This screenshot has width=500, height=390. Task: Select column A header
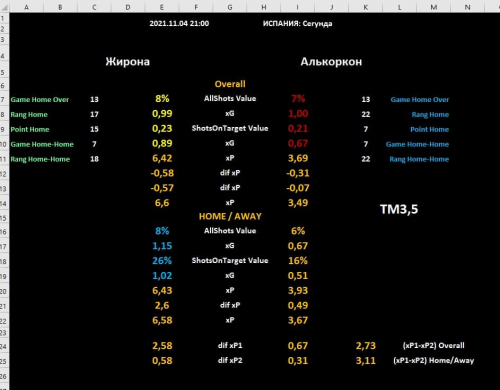pyautogui.click(x=26, y=7)
